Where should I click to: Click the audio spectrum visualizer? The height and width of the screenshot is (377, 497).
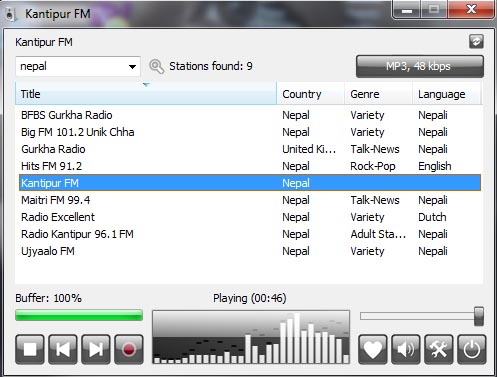coord(251,337)
